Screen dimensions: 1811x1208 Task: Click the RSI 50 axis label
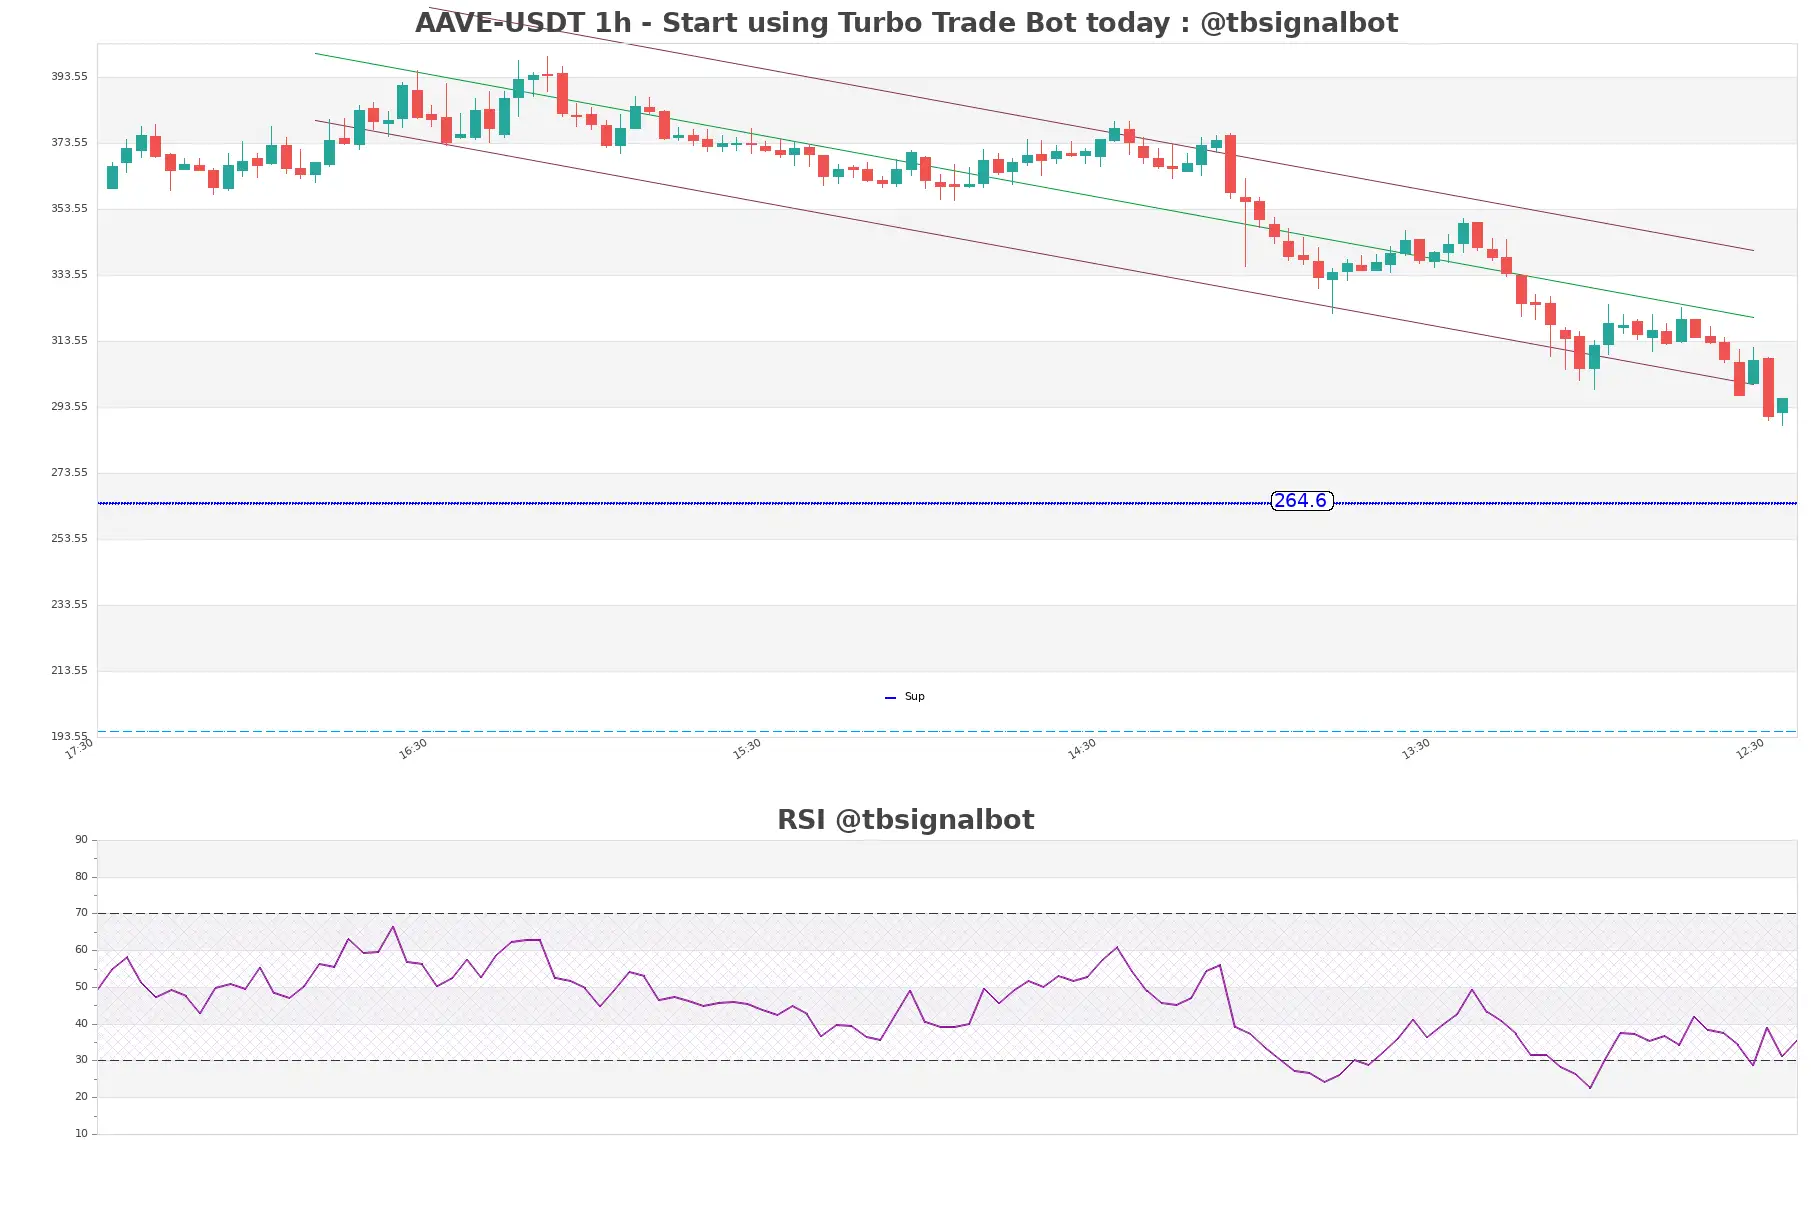click(x=81, y=987)
